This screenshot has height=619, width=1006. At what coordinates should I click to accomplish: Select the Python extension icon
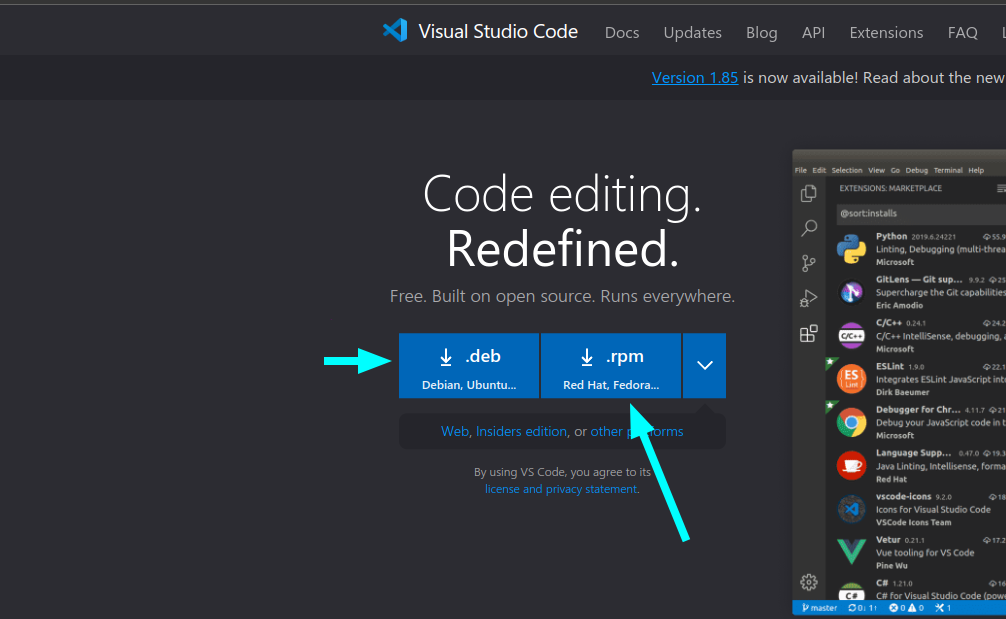(851, 249)
